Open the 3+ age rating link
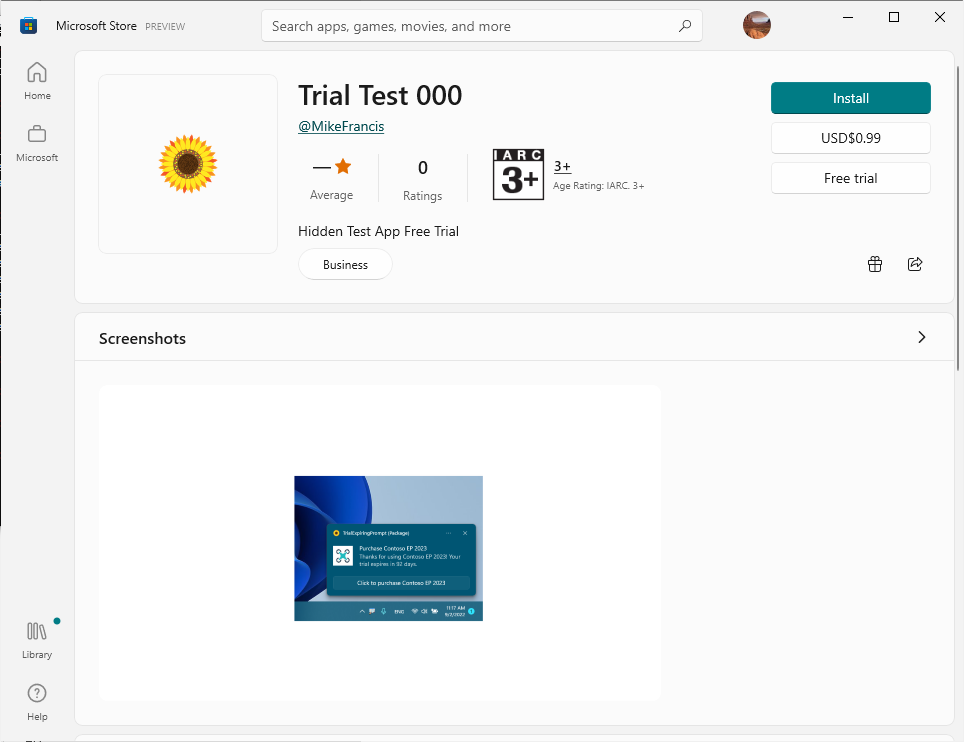Image resolution: width=964 pixels, height=742 pixels. point(562,166)
